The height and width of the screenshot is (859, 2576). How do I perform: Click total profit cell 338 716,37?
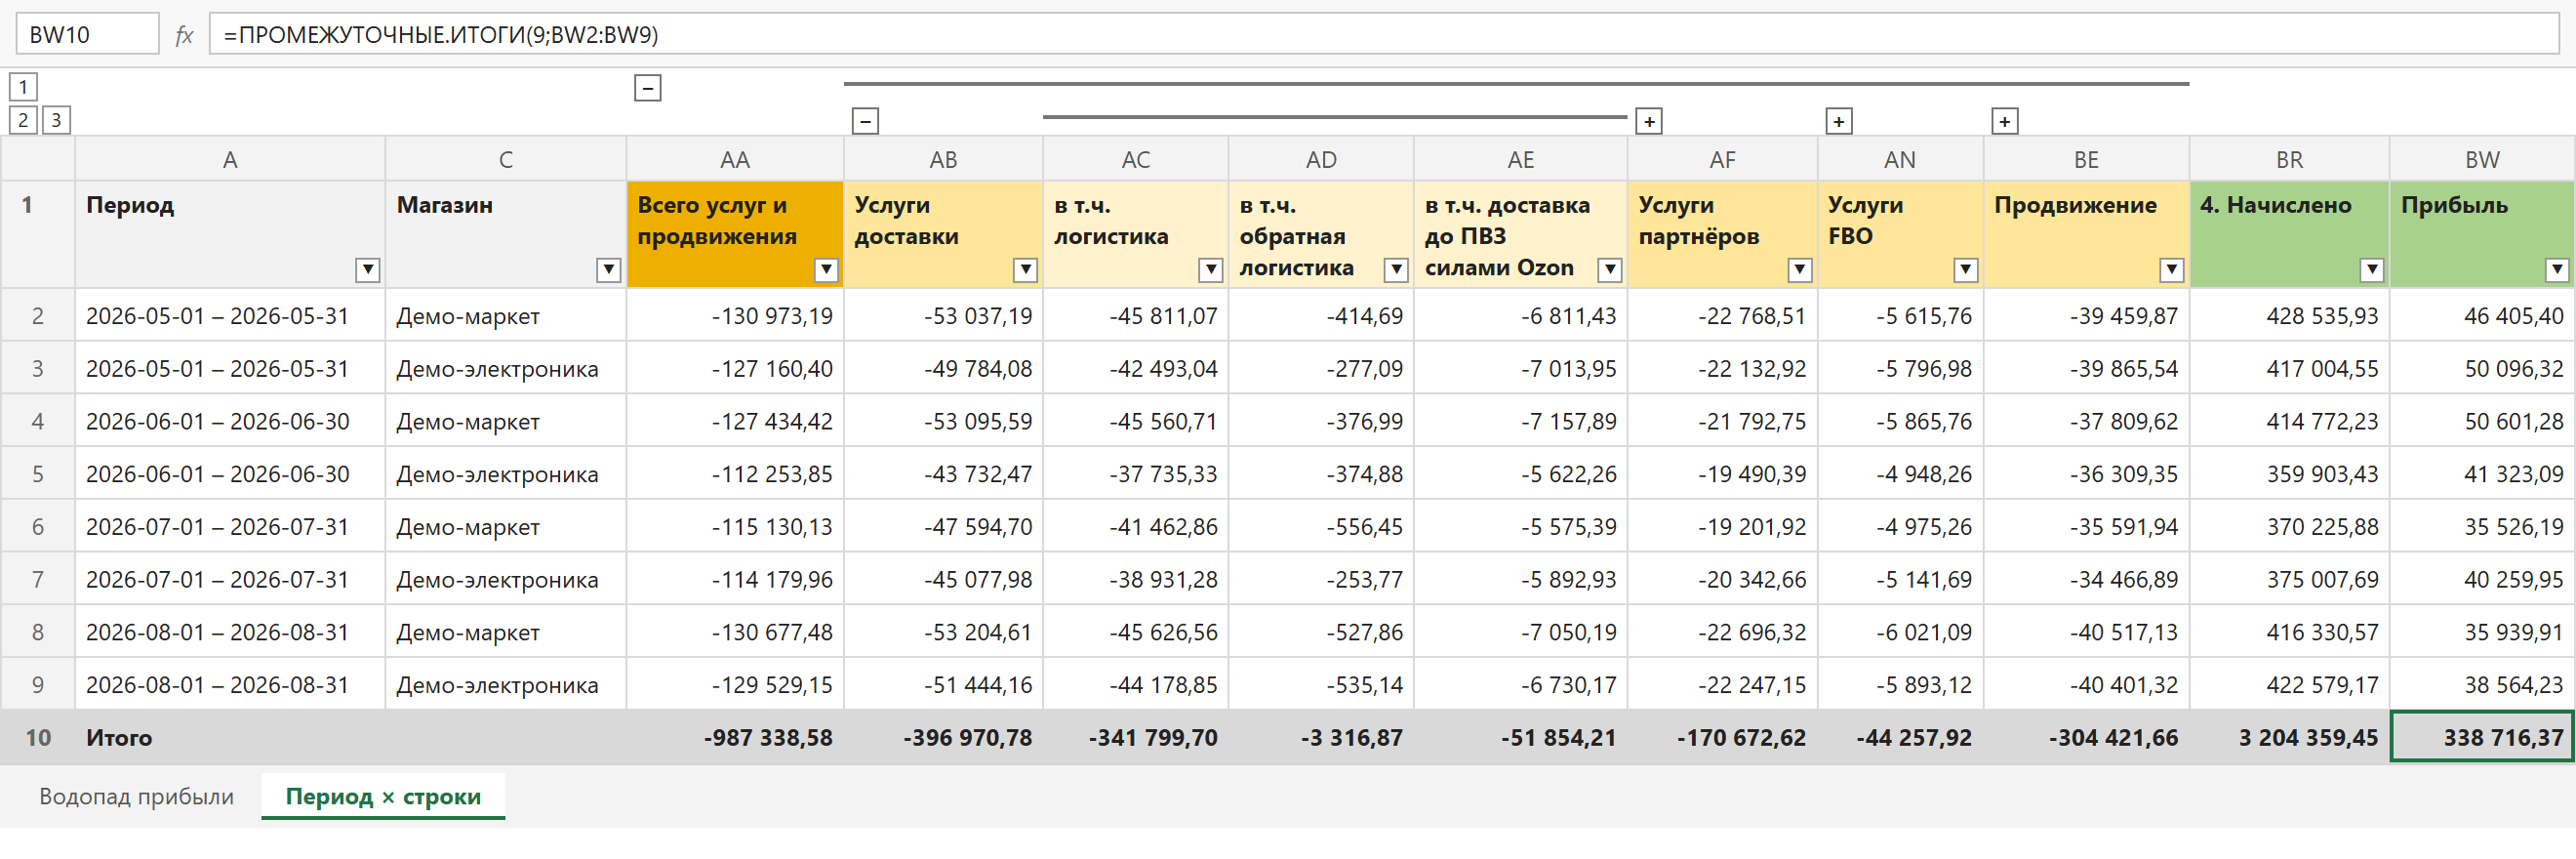[x=2482, y=738]
